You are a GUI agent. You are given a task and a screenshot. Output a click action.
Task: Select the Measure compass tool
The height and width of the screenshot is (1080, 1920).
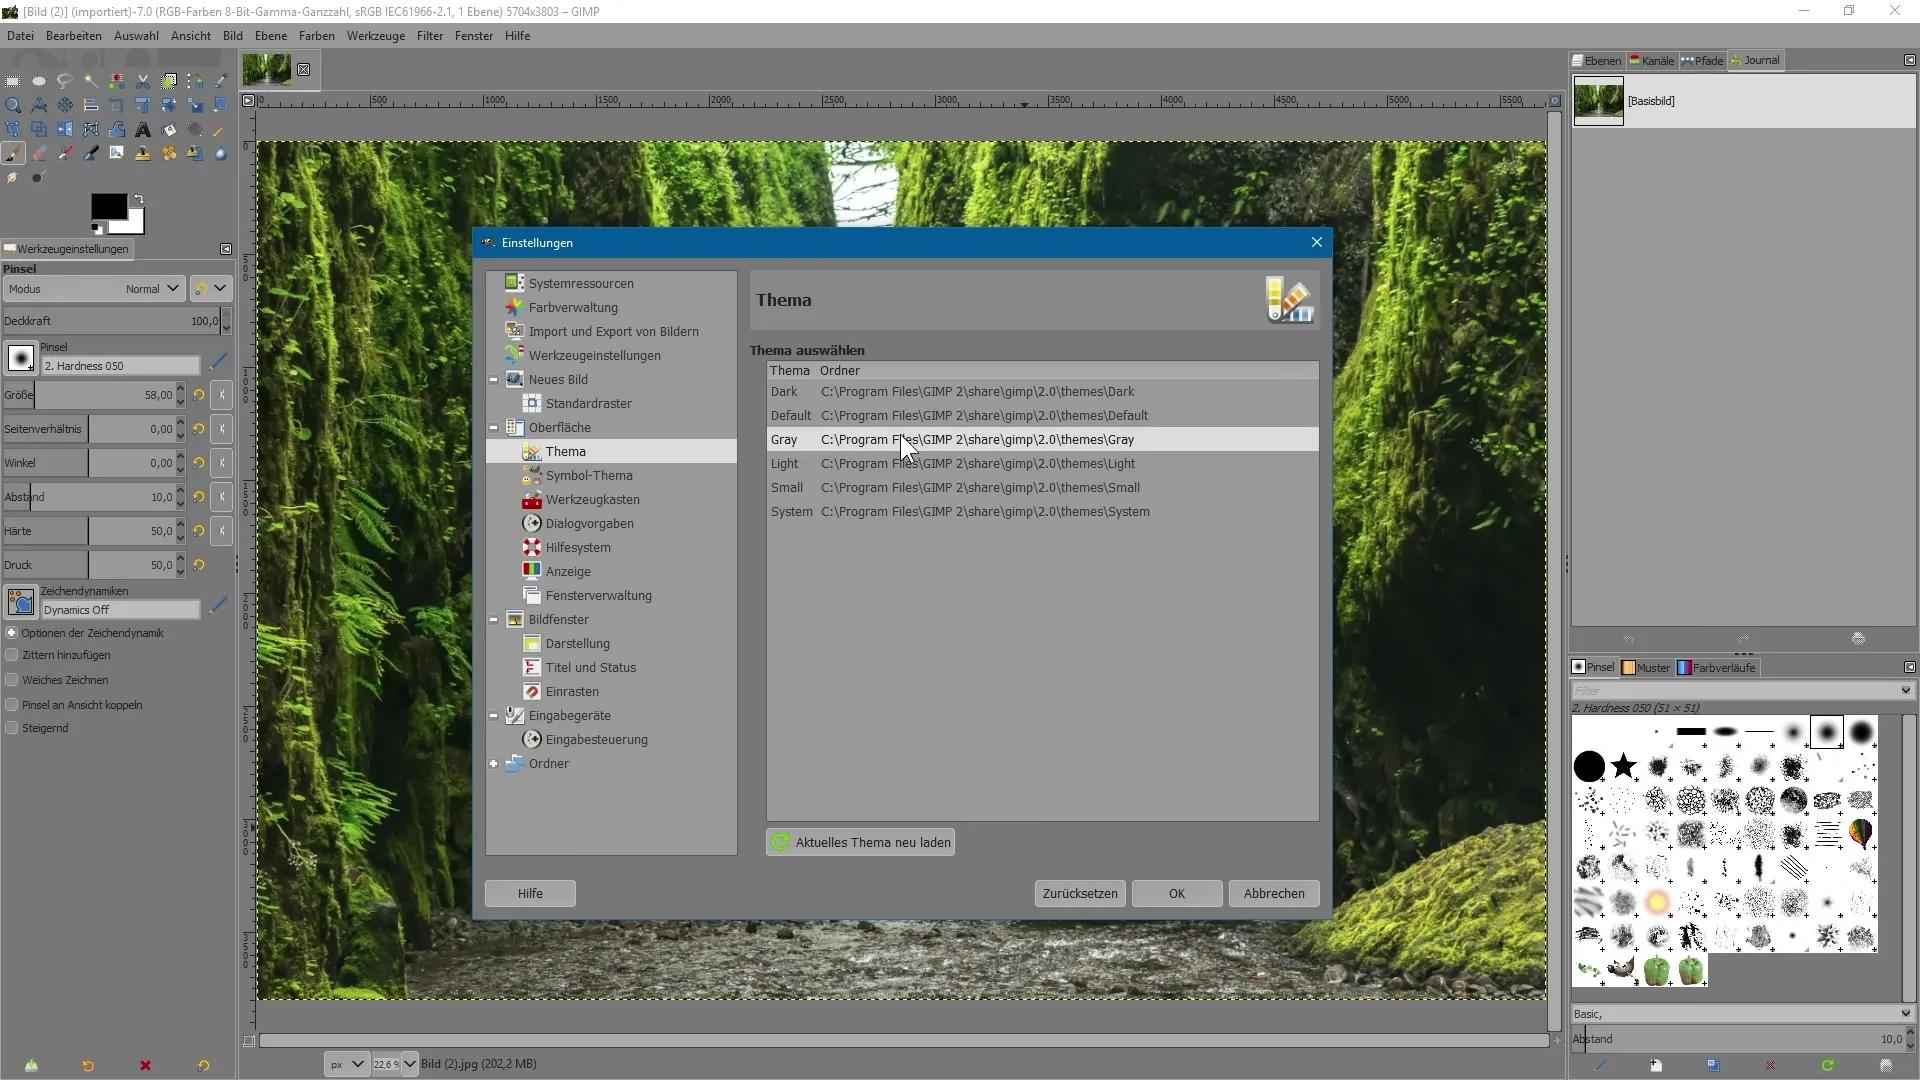point(39,105)
